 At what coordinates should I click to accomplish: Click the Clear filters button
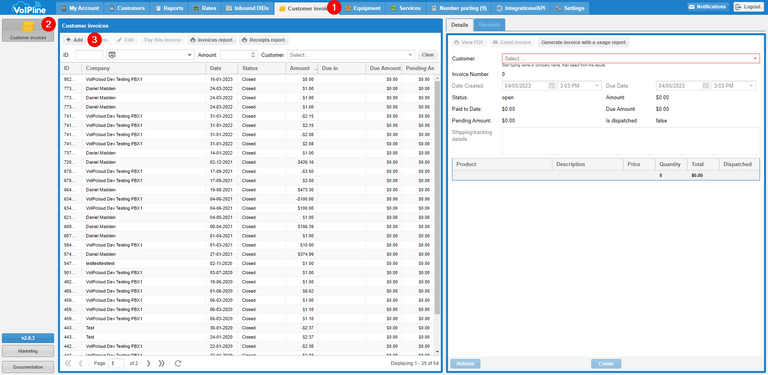pyautogui.click(x=428, y=55)
